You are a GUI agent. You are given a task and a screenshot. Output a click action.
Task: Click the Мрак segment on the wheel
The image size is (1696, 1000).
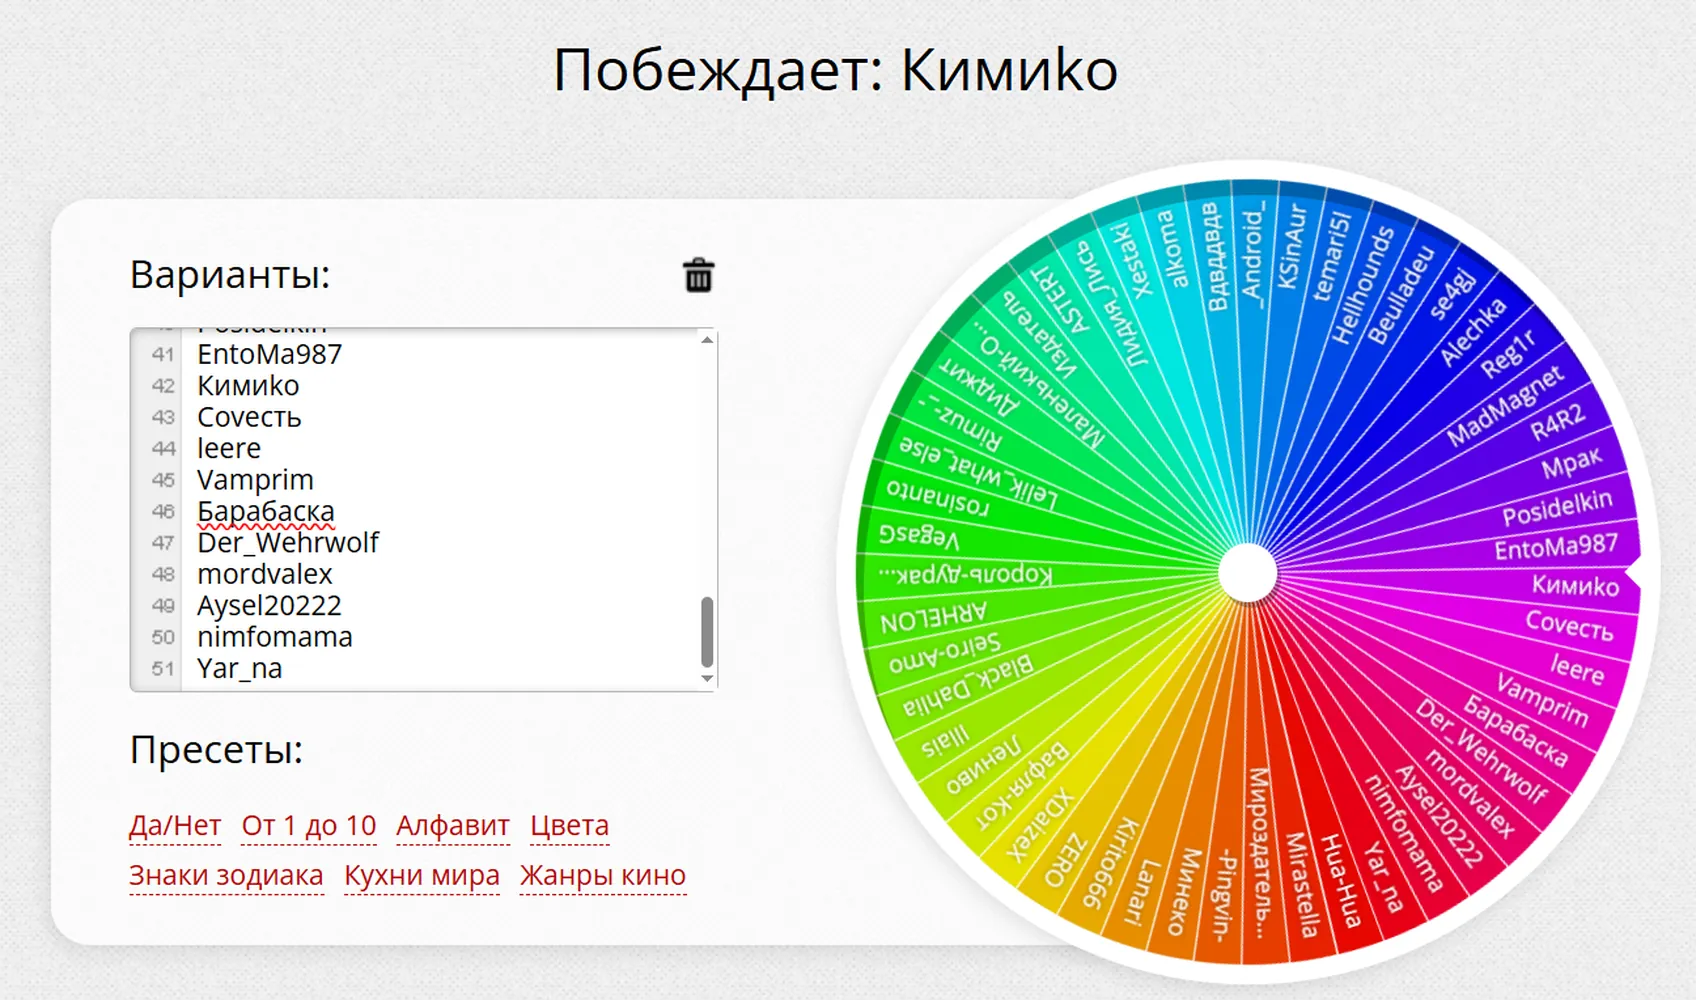coord(1571,463)
